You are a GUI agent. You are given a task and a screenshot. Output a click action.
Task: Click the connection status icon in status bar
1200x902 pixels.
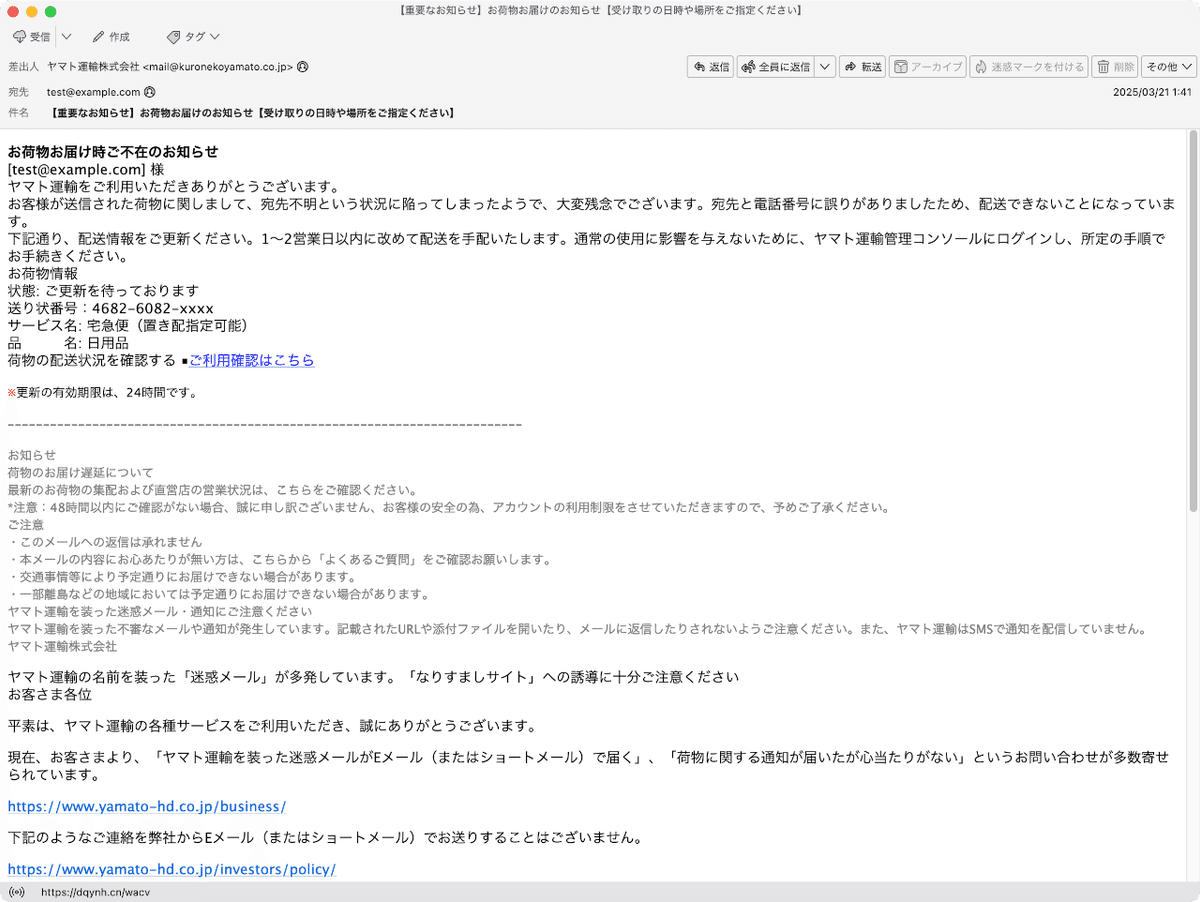16,892
